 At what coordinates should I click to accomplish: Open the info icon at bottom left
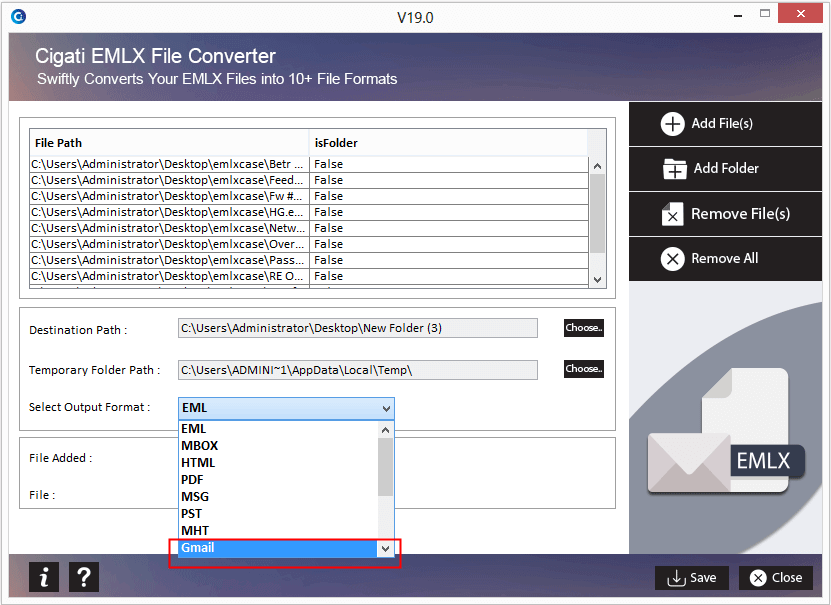[x=44, y=576]
